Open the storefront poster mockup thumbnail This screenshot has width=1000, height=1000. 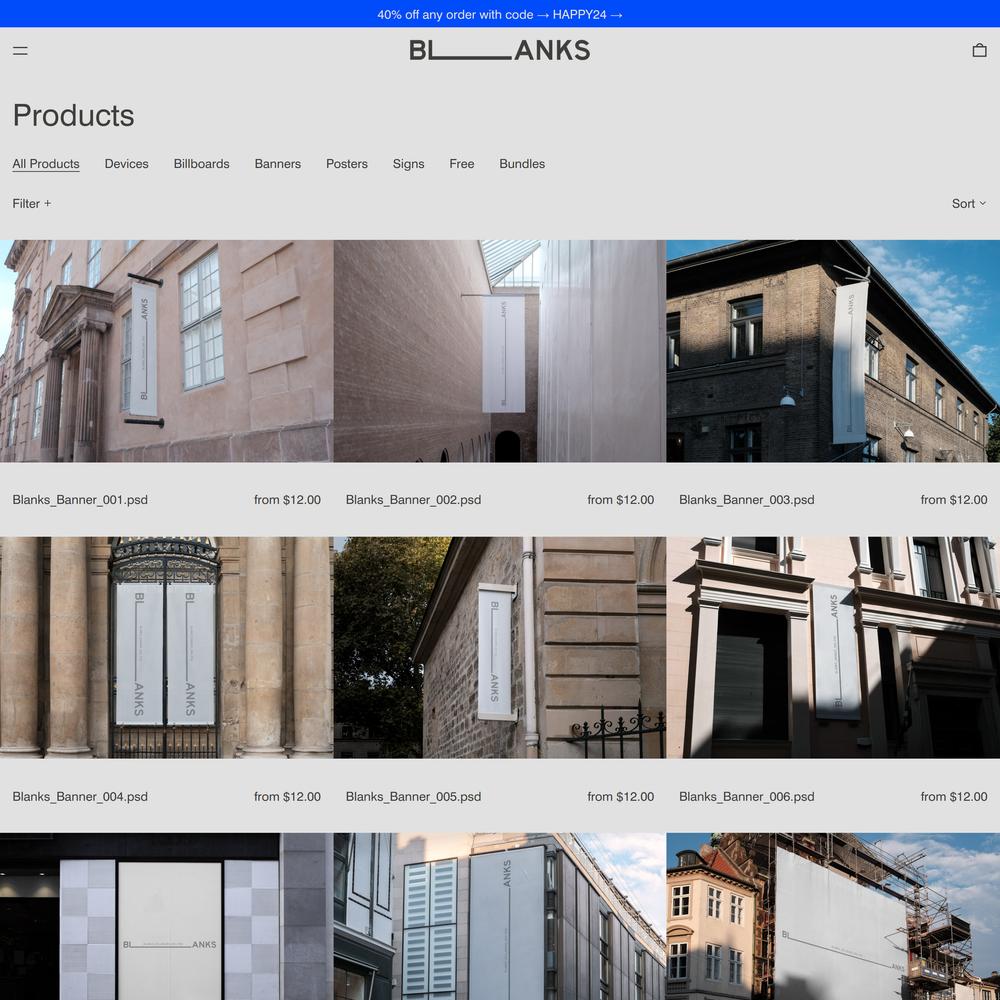166,916
